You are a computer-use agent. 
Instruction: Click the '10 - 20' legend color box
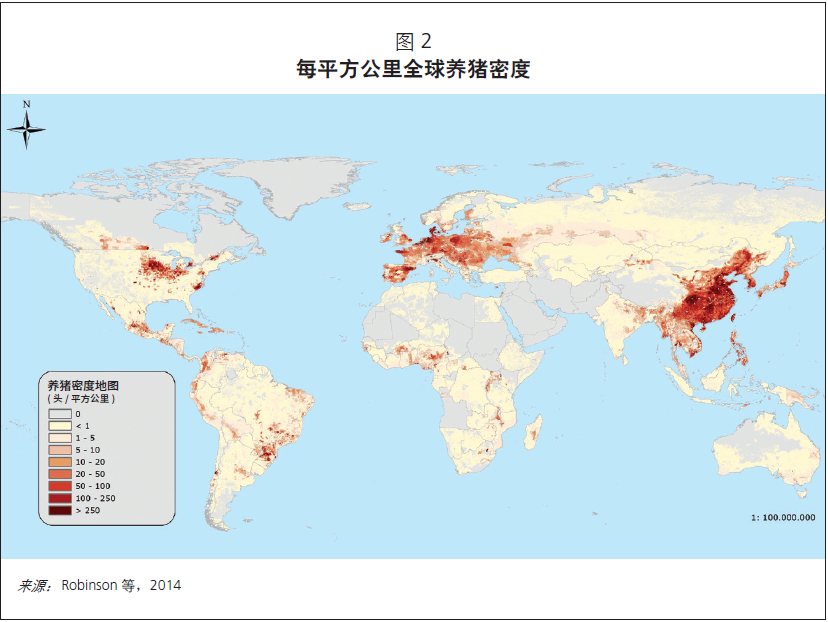click(59, 462)
